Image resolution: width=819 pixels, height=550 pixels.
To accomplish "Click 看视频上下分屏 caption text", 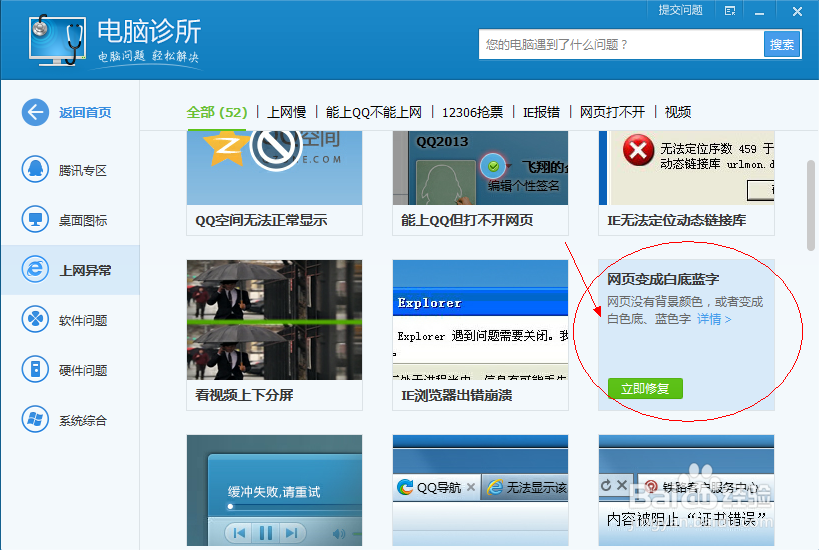I will pyautogui.click(x=244, y=395).
